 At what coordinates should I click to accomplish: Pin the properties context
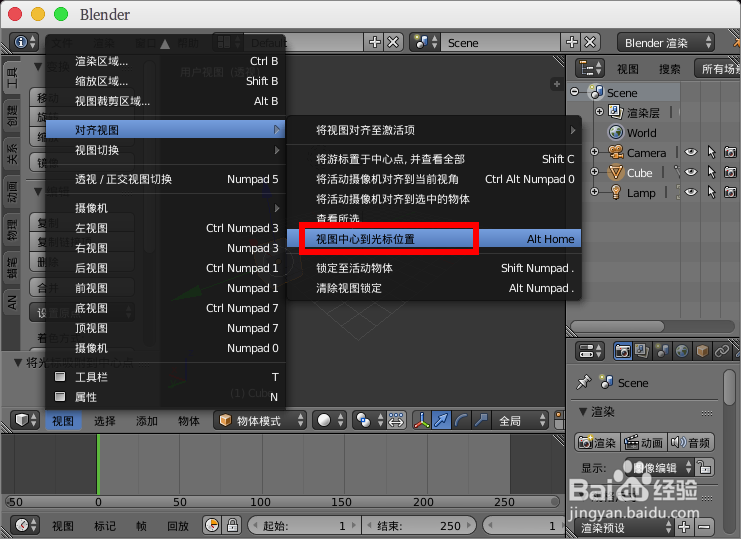[x=584, y=382]
